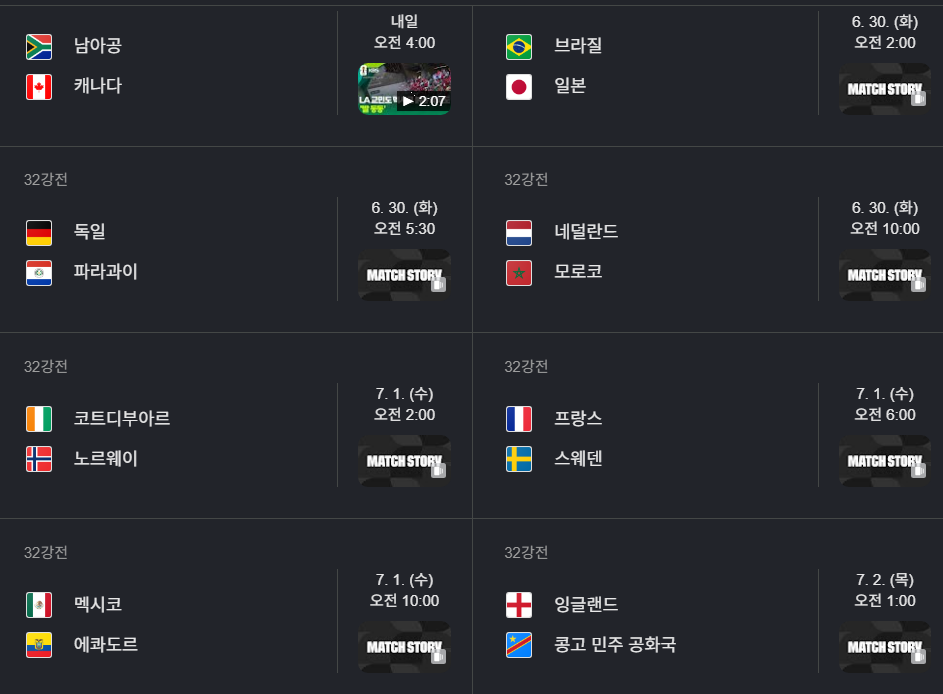Open Match Story for France vs Sweden
Image resolution: width=943 pixels, height=694 pixels.
[885, 461]
